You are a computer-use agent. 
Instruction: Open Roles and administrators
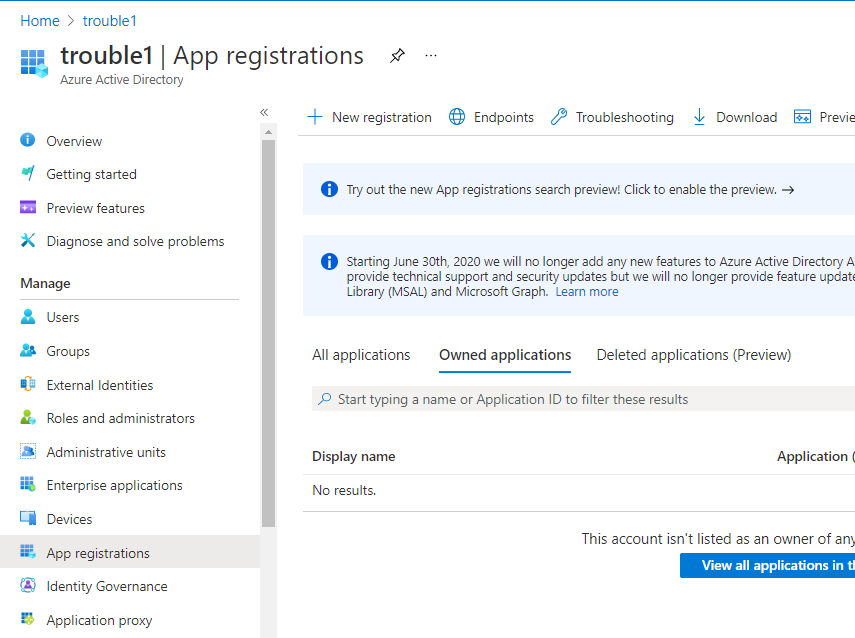coord(121,418)
